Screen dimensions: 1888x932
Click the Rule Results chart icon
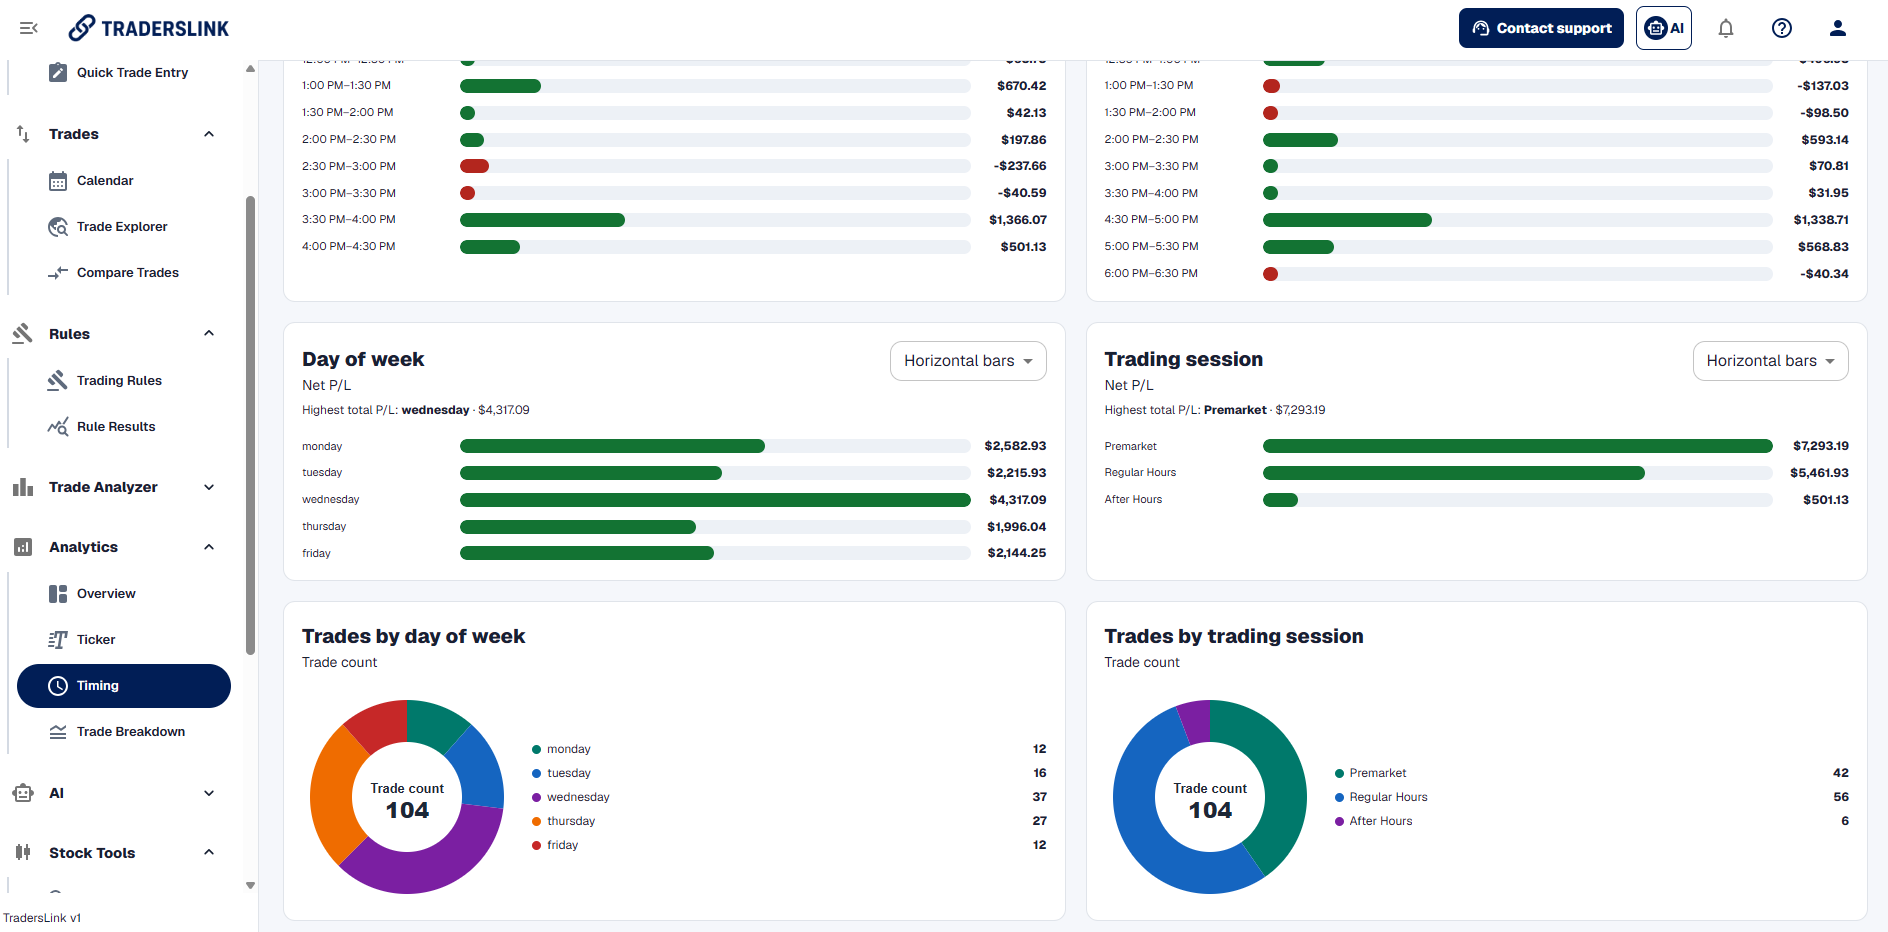point(58,427)
